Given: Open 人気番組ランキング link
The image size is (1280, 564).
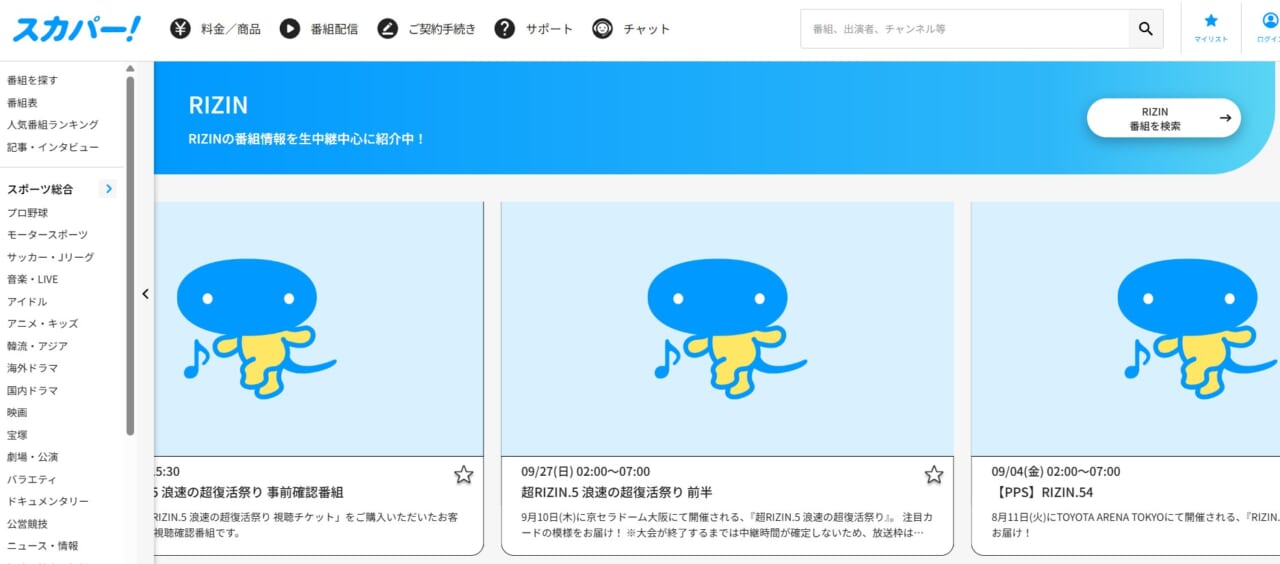Looking at the screenshot, I should click(x=53, y=124).
